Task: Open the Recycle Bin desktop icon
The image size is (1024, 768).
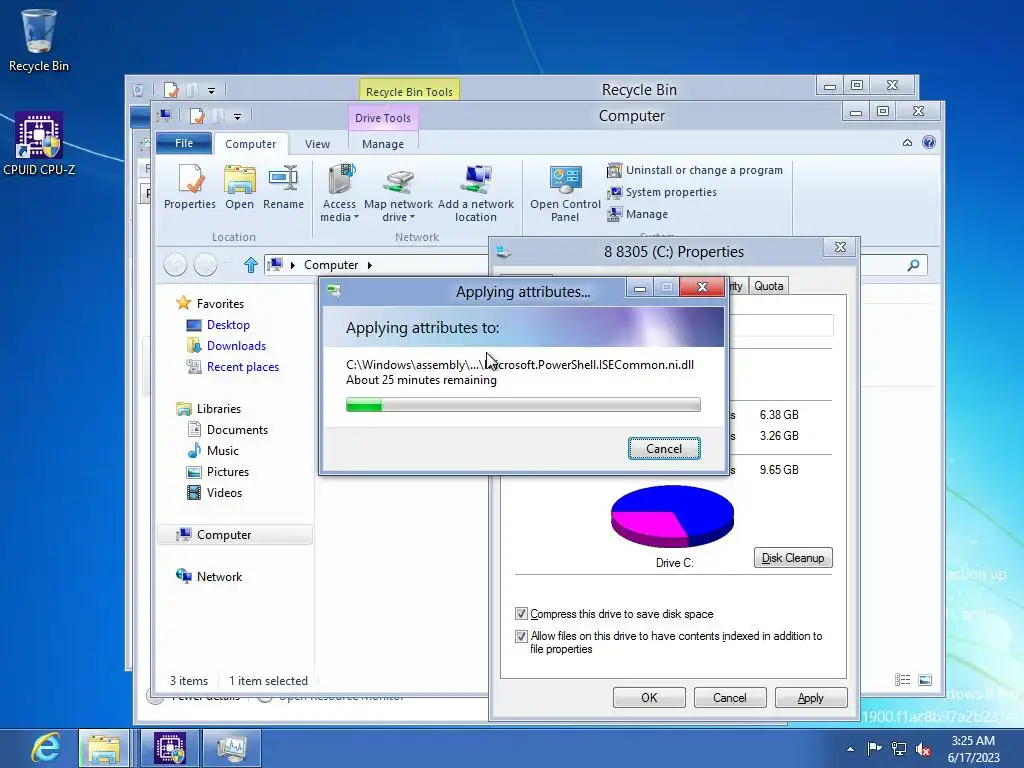Action: tap(39, 40)
